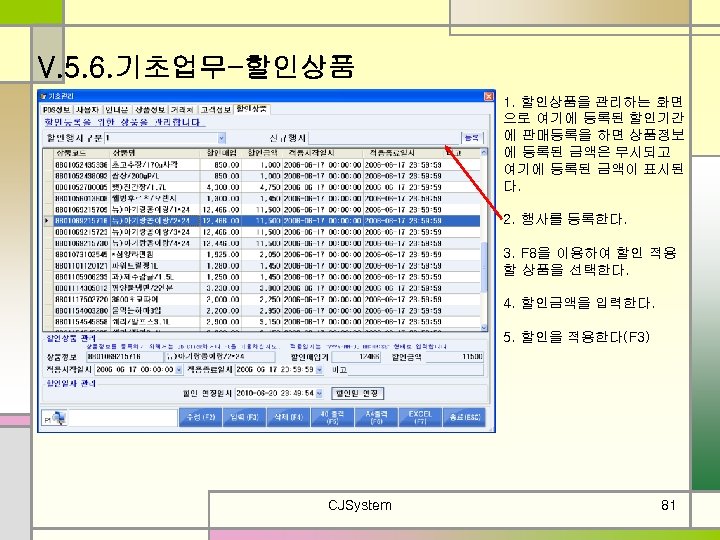
Task: Click the 비고 column header in the grid
Action: (461, 152)
